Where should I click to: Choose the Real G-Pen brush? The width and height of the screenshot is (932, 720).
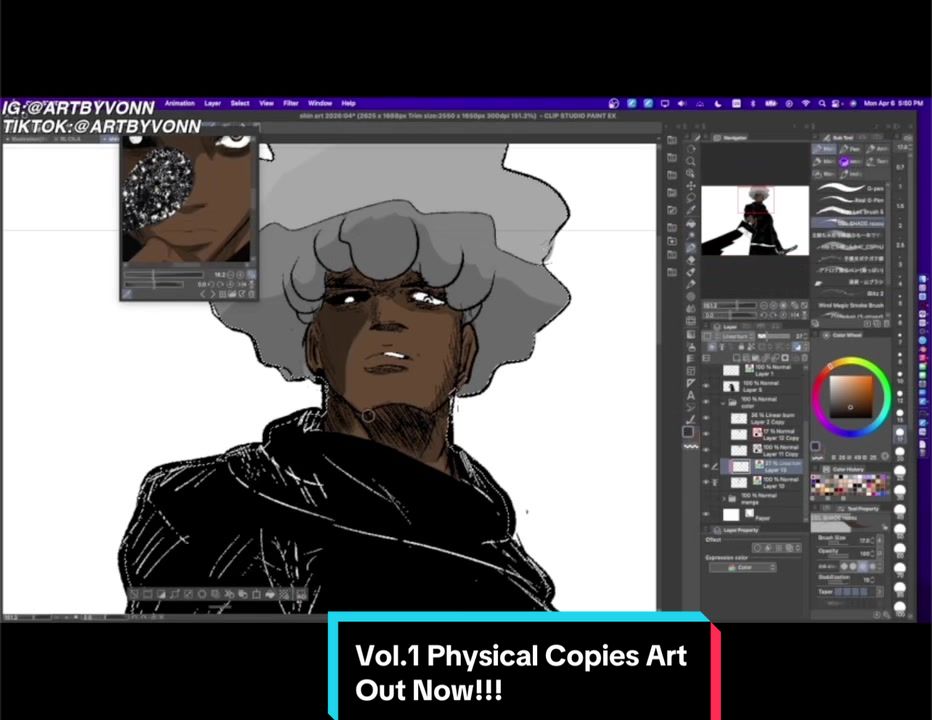[851, 200]
